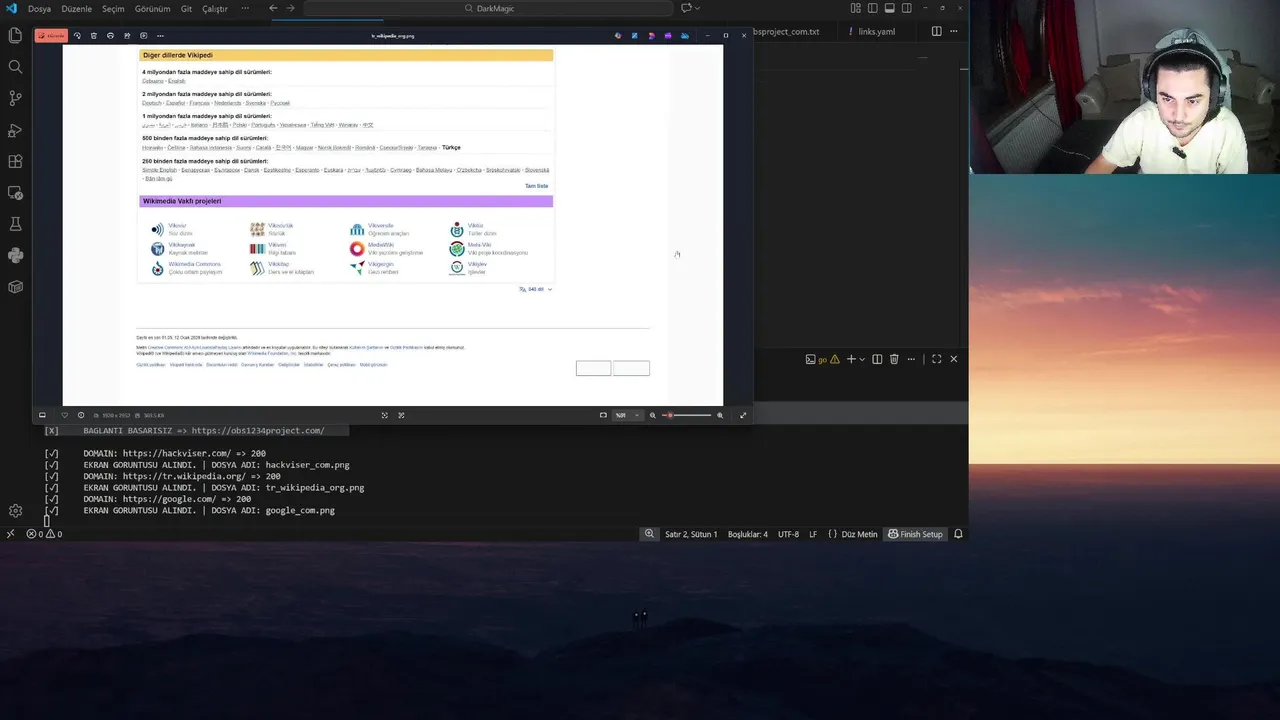Click the zoom slider in Photos viewer
The width and height of the screenshot is (1280, 720).
click(x=687, y=415)
